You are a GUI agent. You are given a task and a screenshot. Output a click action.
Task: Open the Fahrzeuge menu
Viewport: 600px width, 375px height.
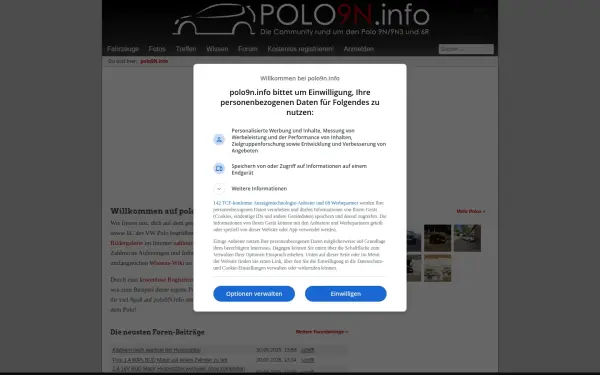click(x=123, y=49)
